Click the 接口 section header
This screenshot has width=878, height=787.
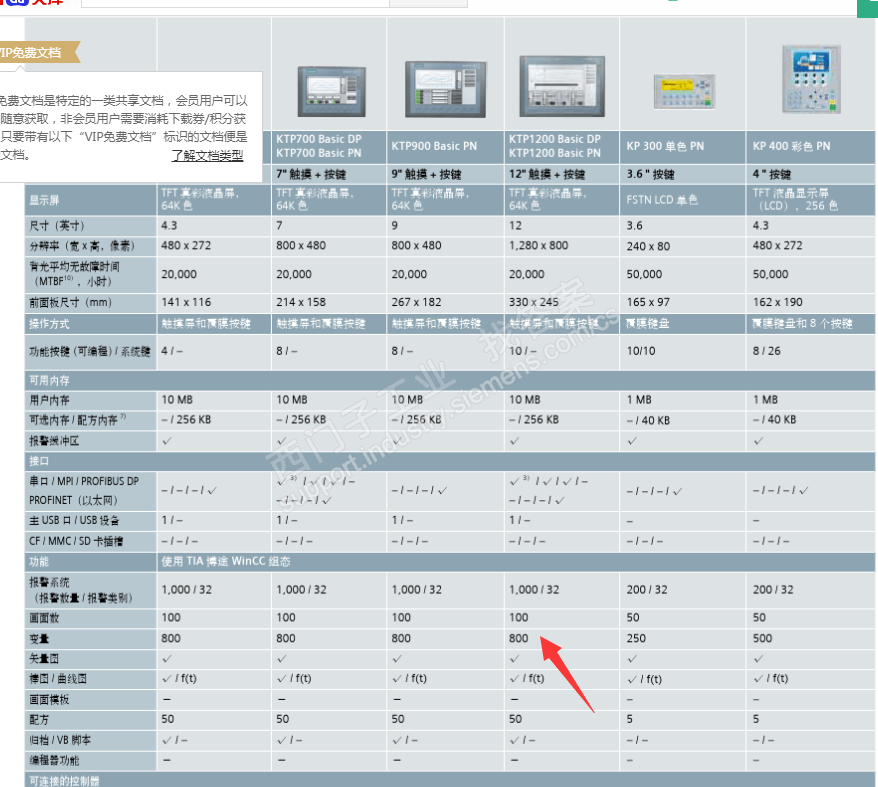click(x=450, y=462)
